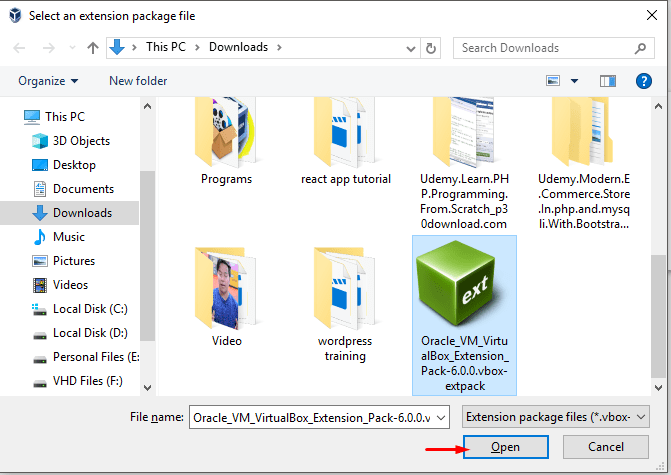Click the Back navigation arrow
671x475 pixels.
pos(19,48)
